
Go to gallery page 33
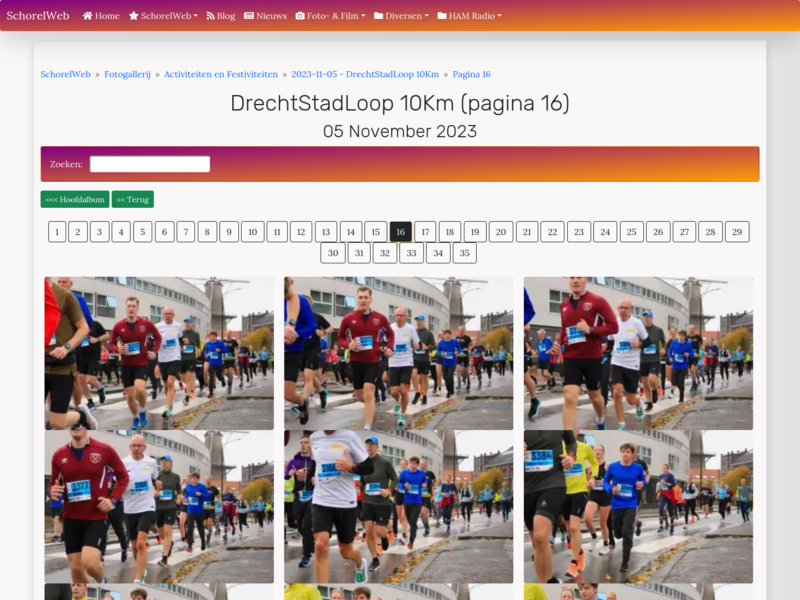point(411,253)
